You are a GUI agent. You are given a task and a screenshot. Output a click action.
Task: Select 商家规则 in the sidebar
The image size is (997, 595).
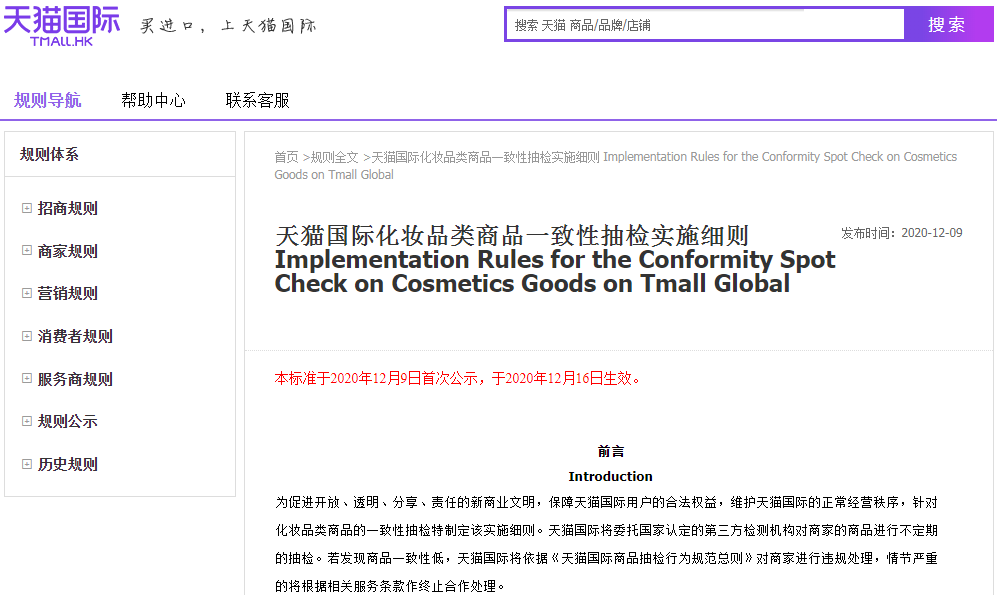[67, 251]
